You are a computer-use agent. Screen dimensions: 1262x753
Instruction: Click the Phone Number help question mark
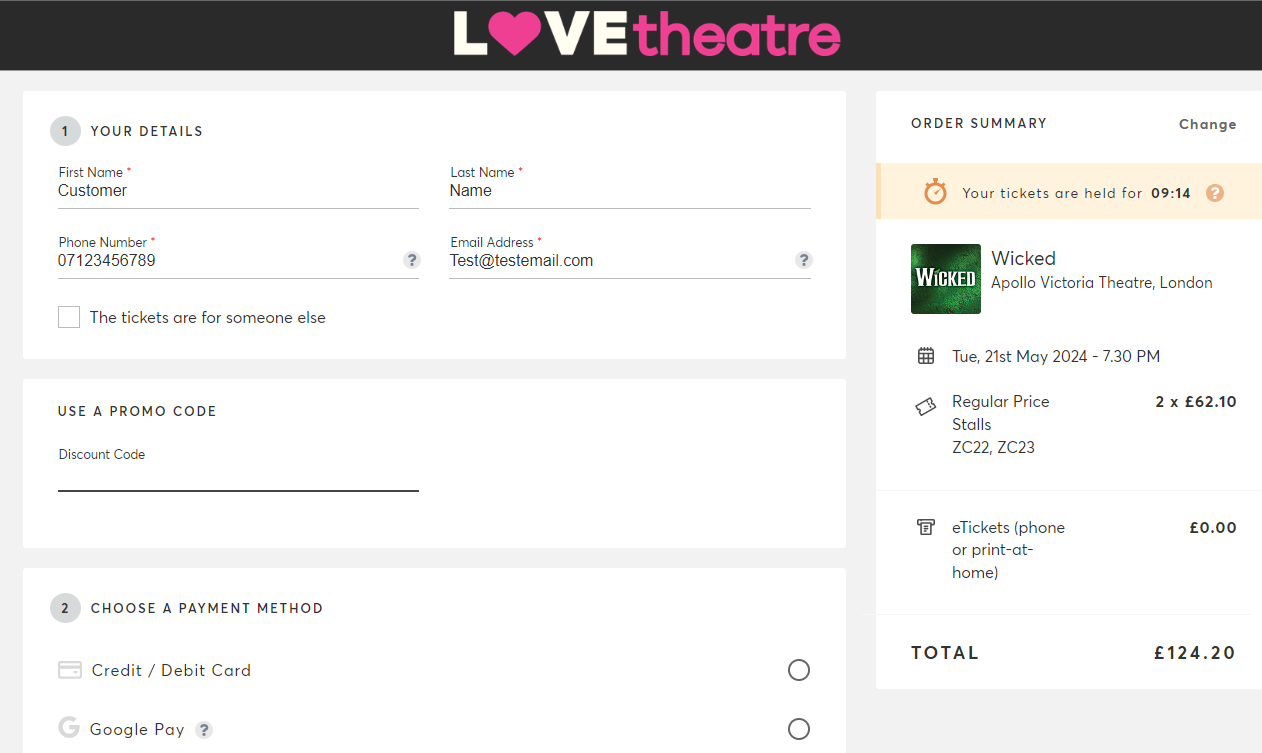pos(411,260)
